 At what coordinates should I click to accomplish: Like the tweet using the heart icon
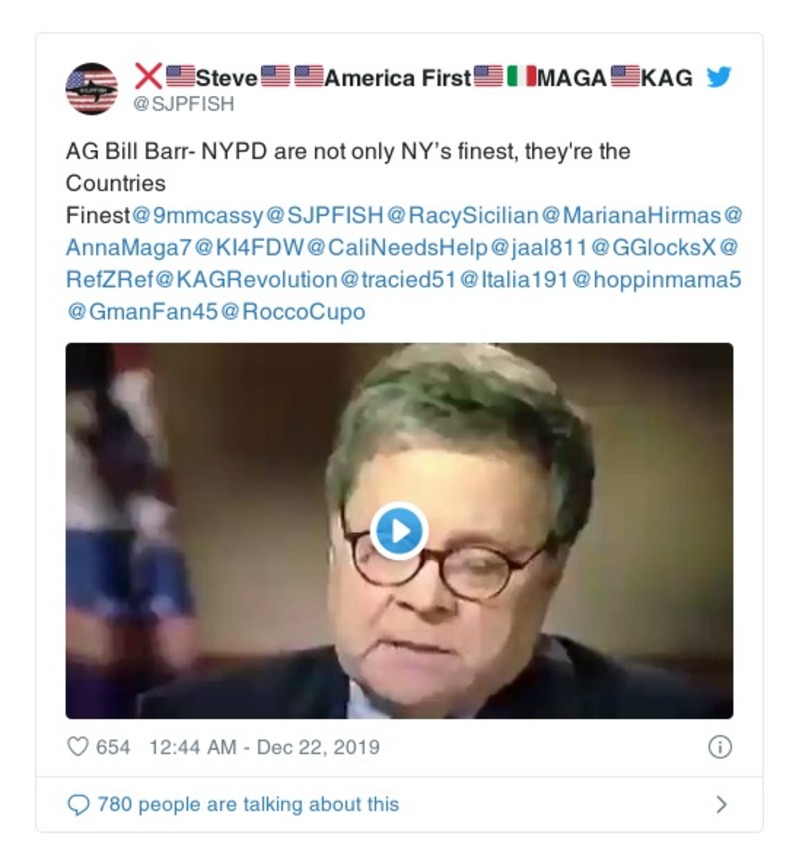click(76, 744)
